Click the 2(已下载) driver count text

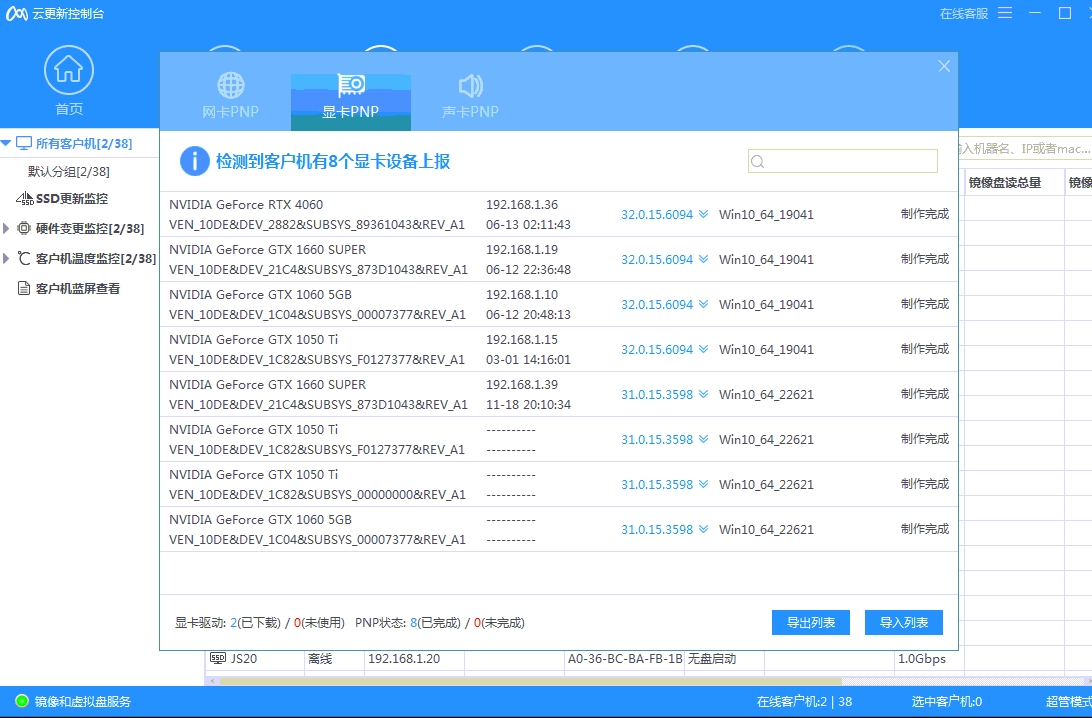(256, 623)
